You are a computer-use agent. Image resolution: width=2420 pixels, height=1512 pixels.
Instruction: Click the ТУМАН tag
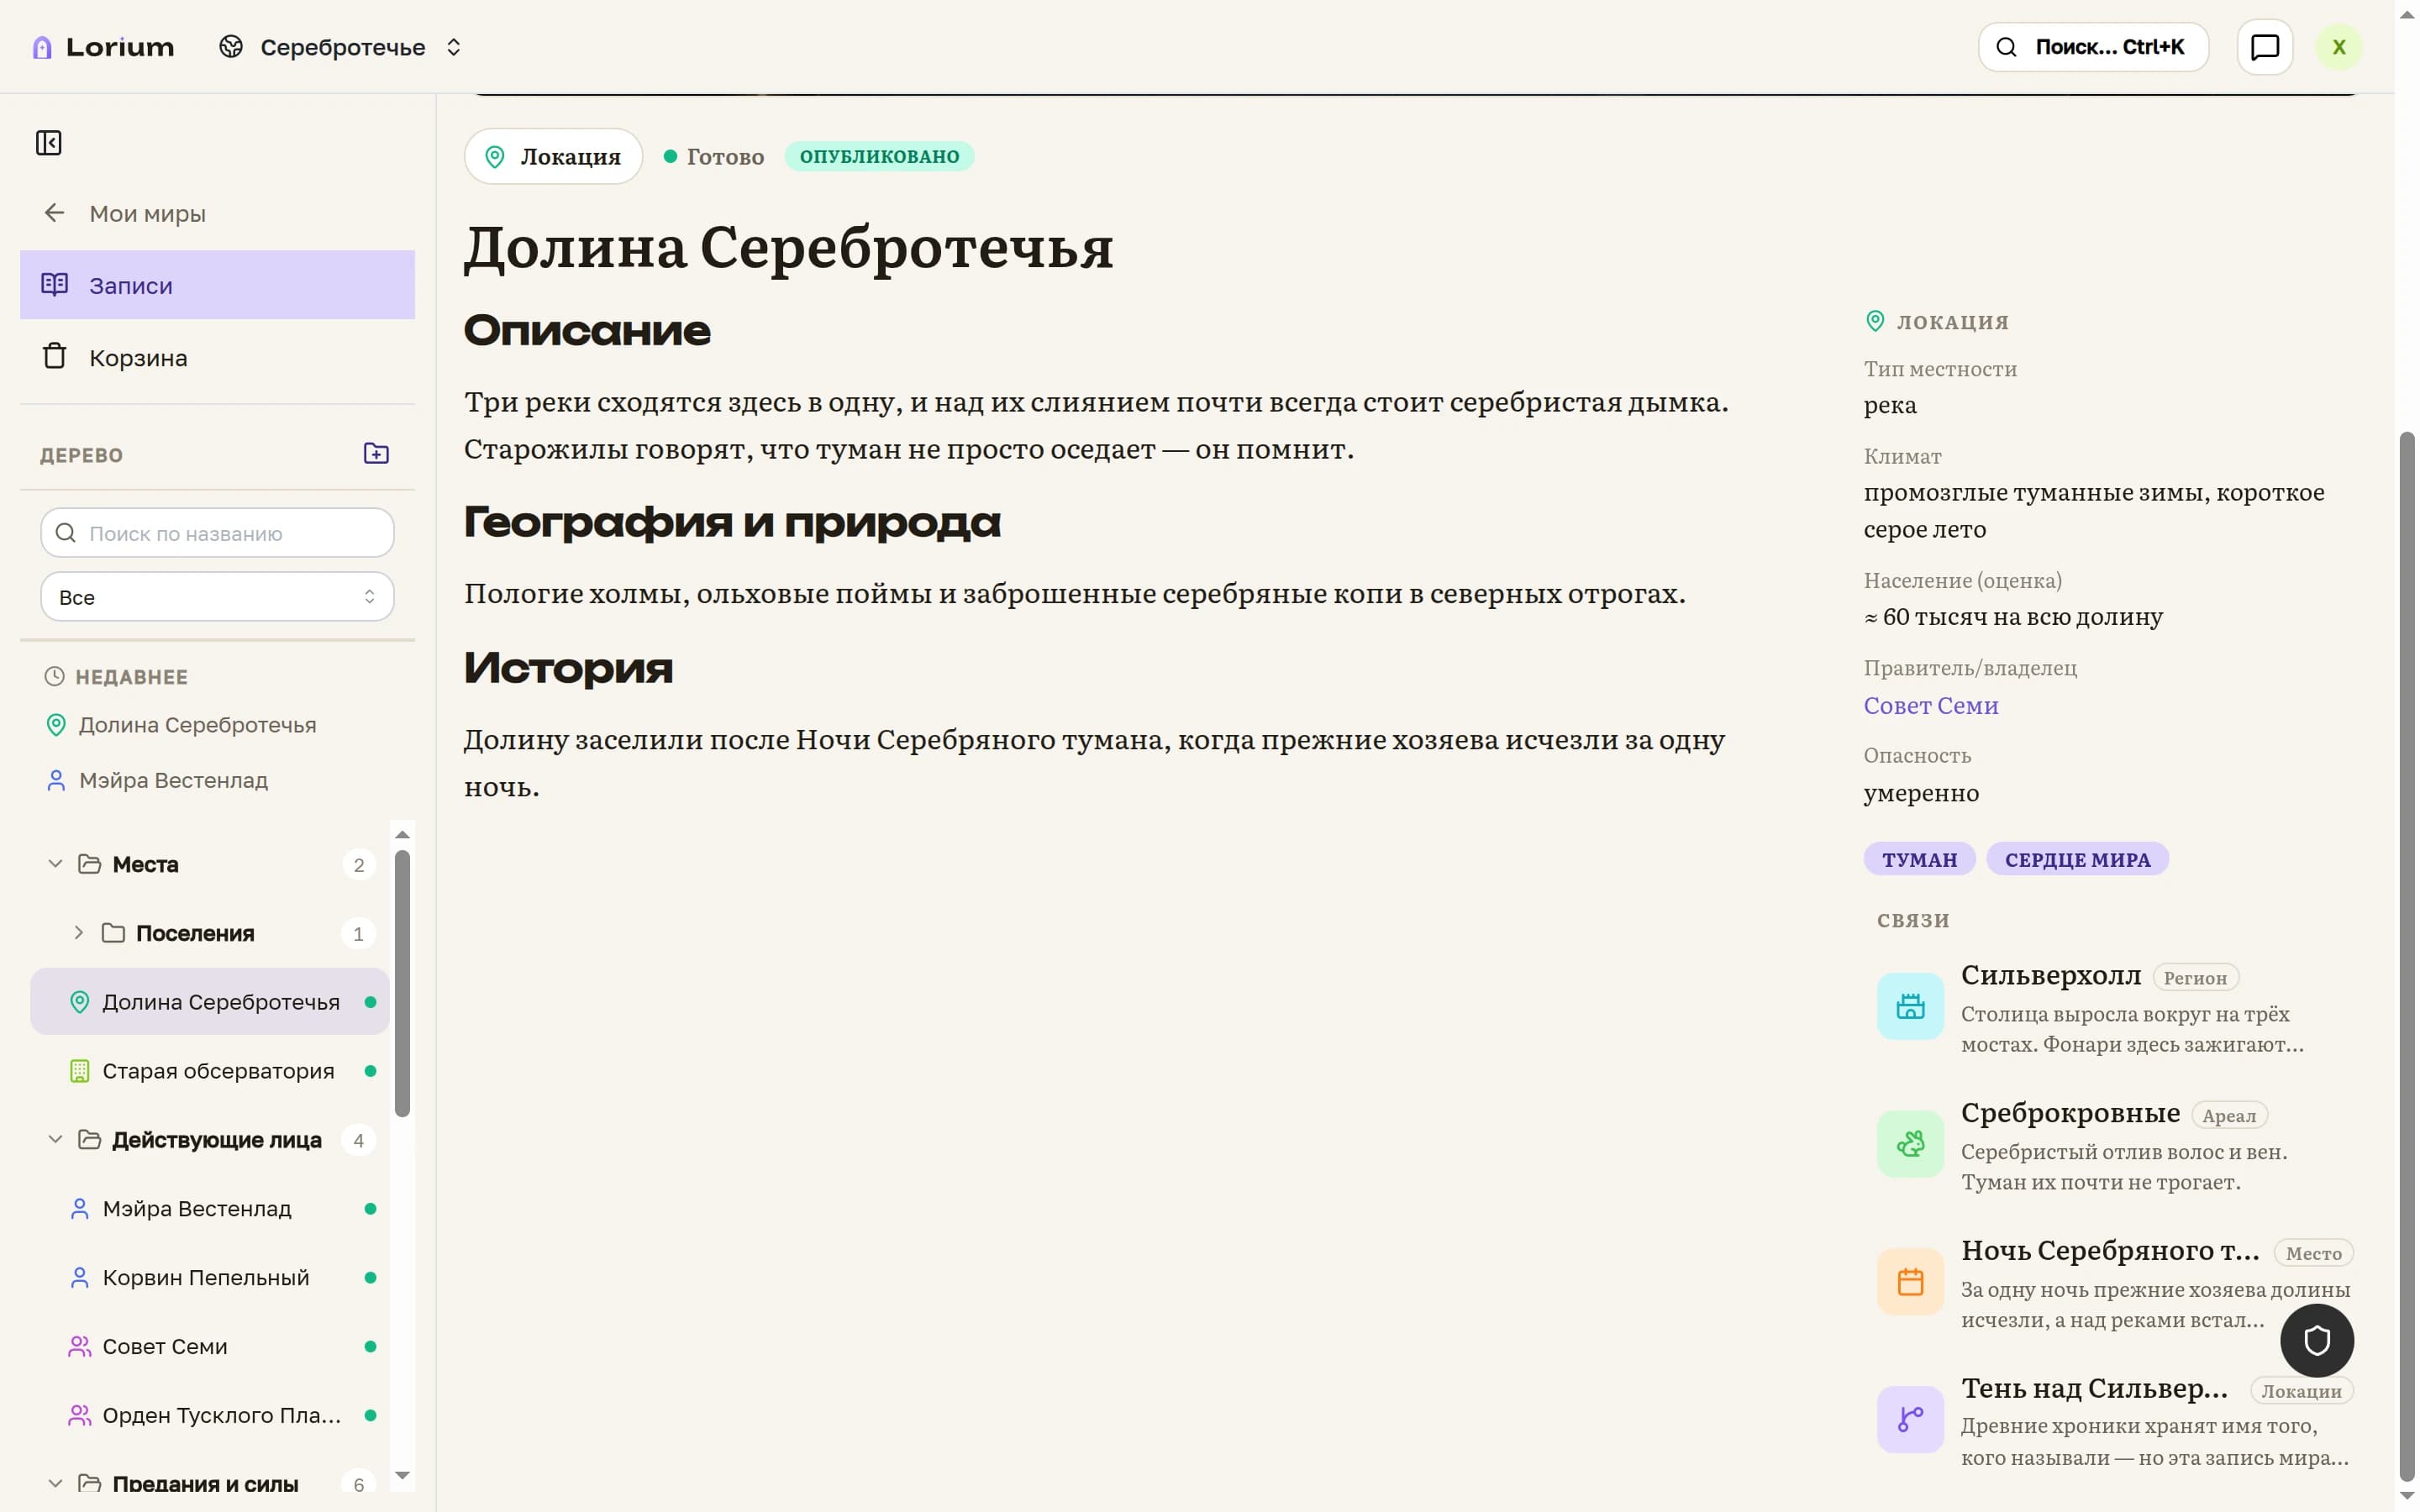click(x=1919, y=860)
